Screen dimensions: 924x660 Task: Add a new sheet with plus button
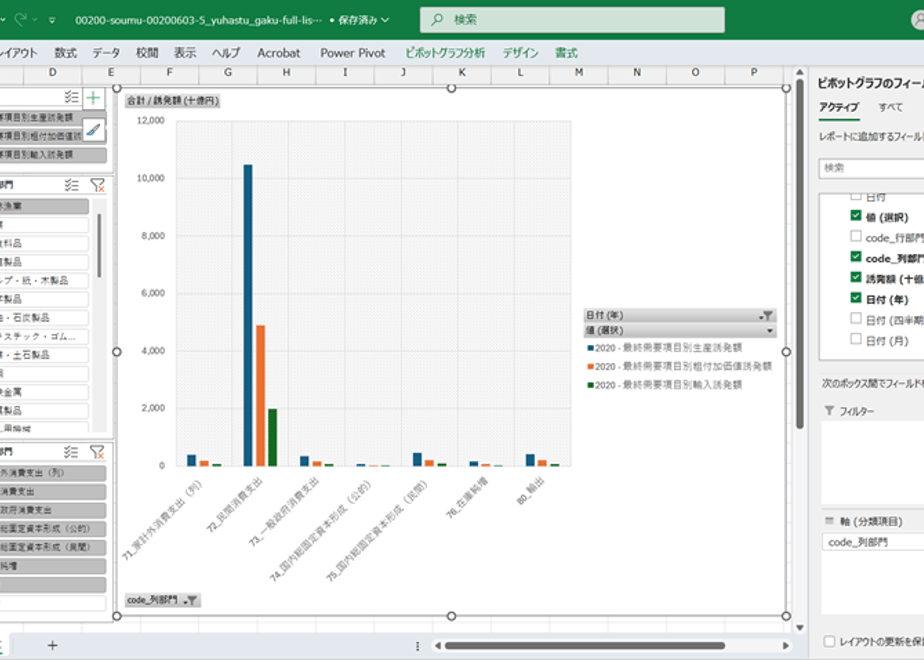pyautogui.click(x=52, y=645)
